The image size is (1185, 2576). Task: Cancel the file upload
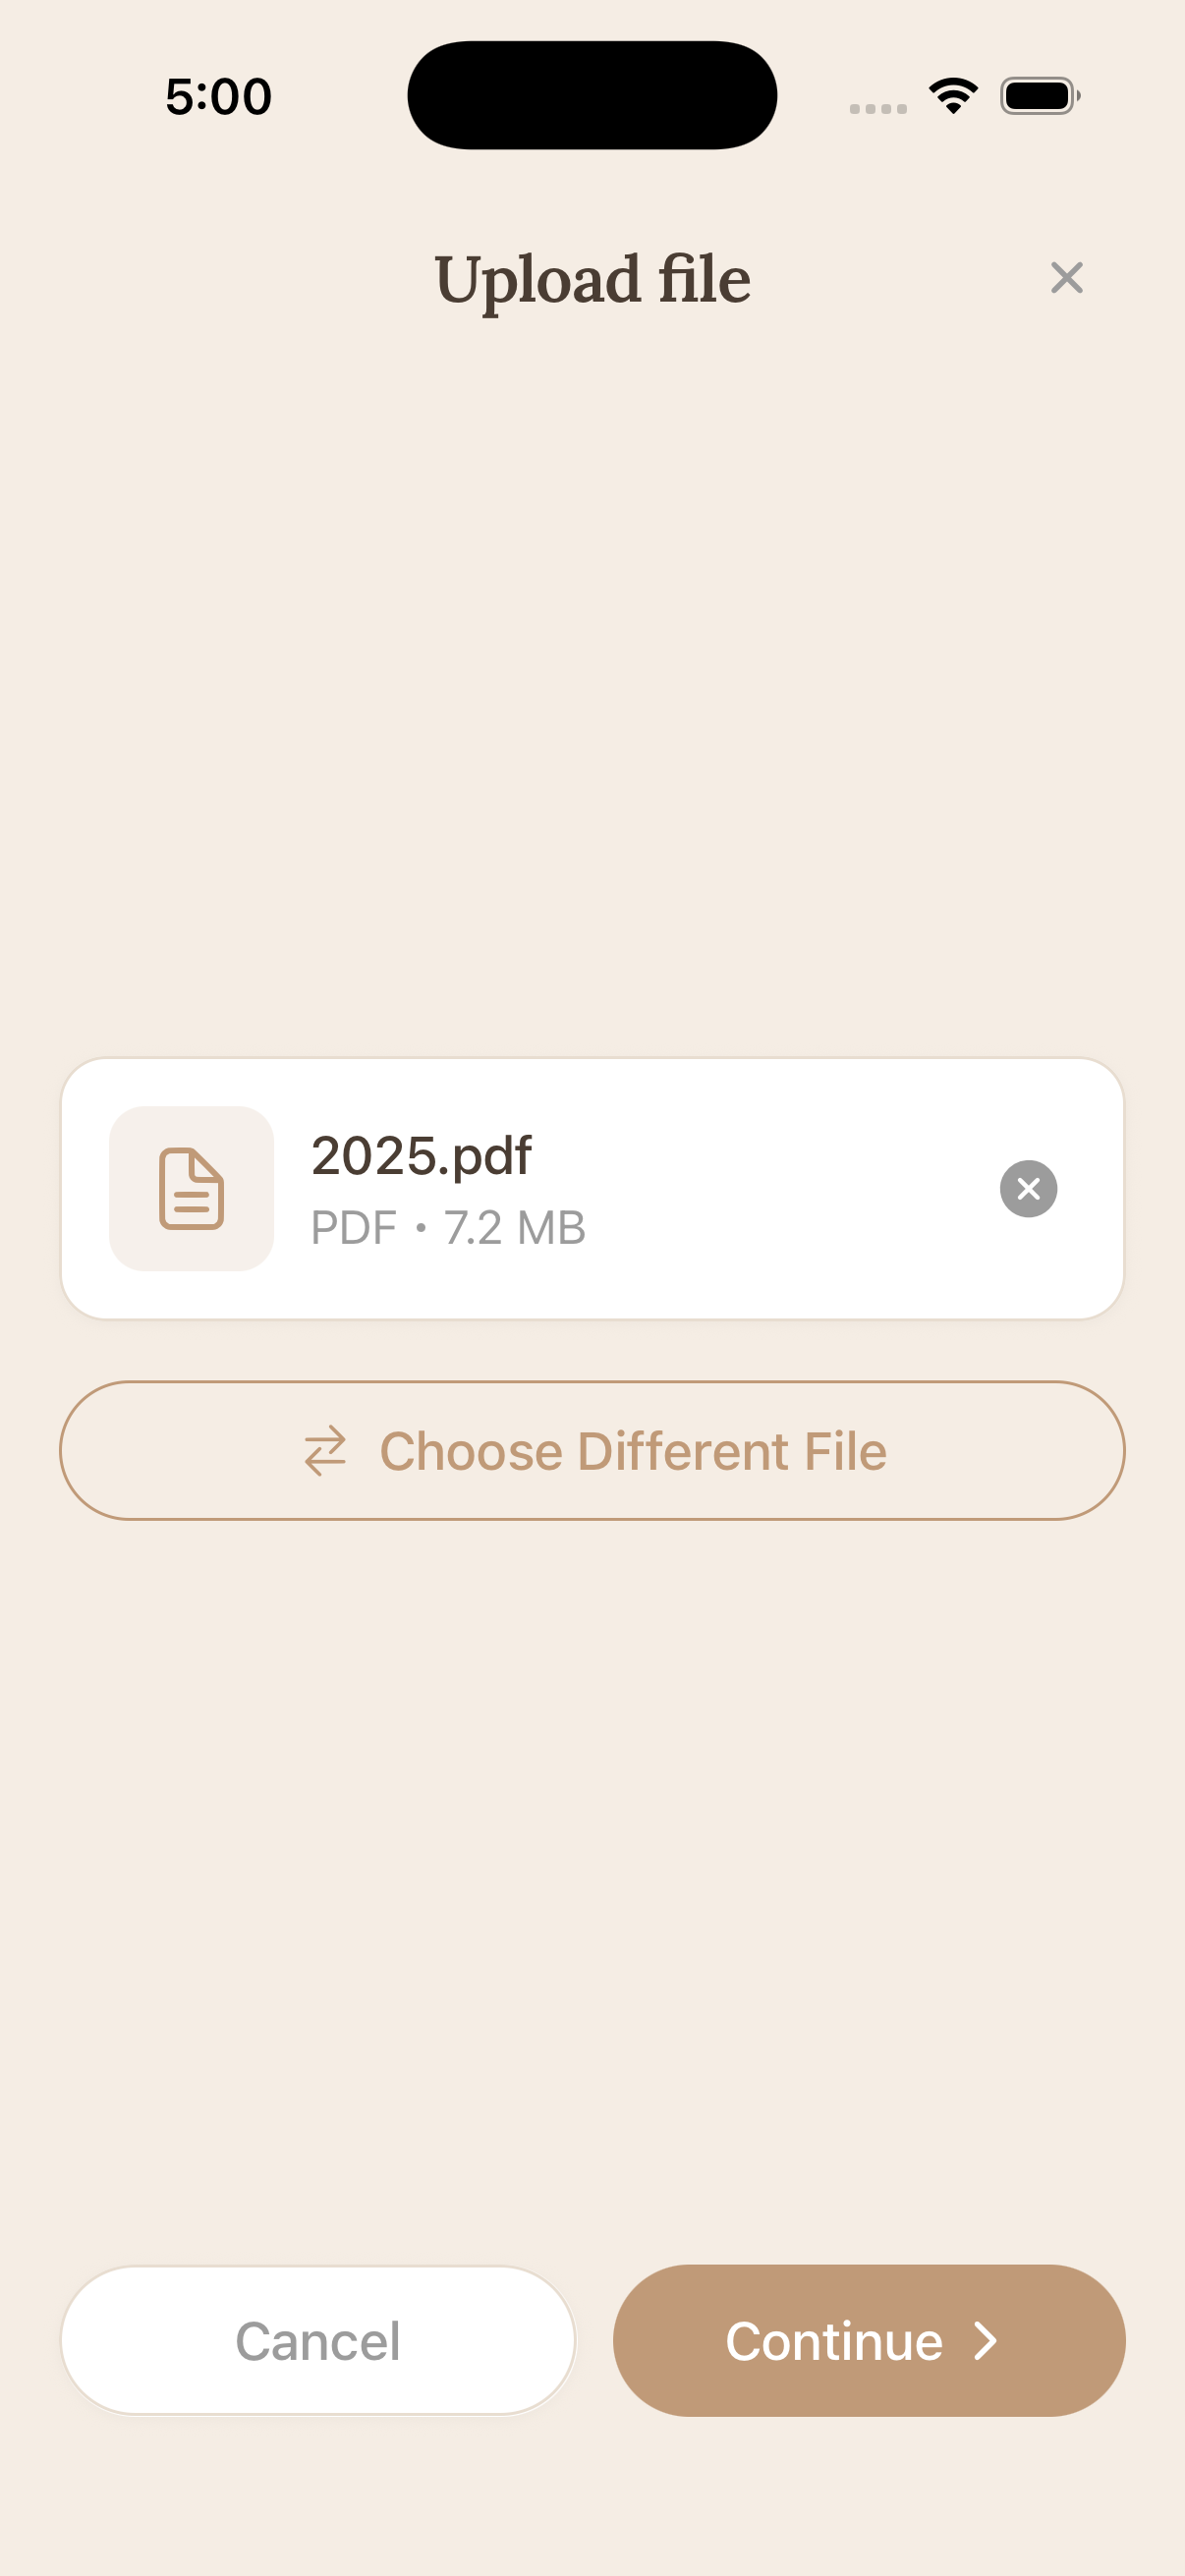[x=316, y=2340]
